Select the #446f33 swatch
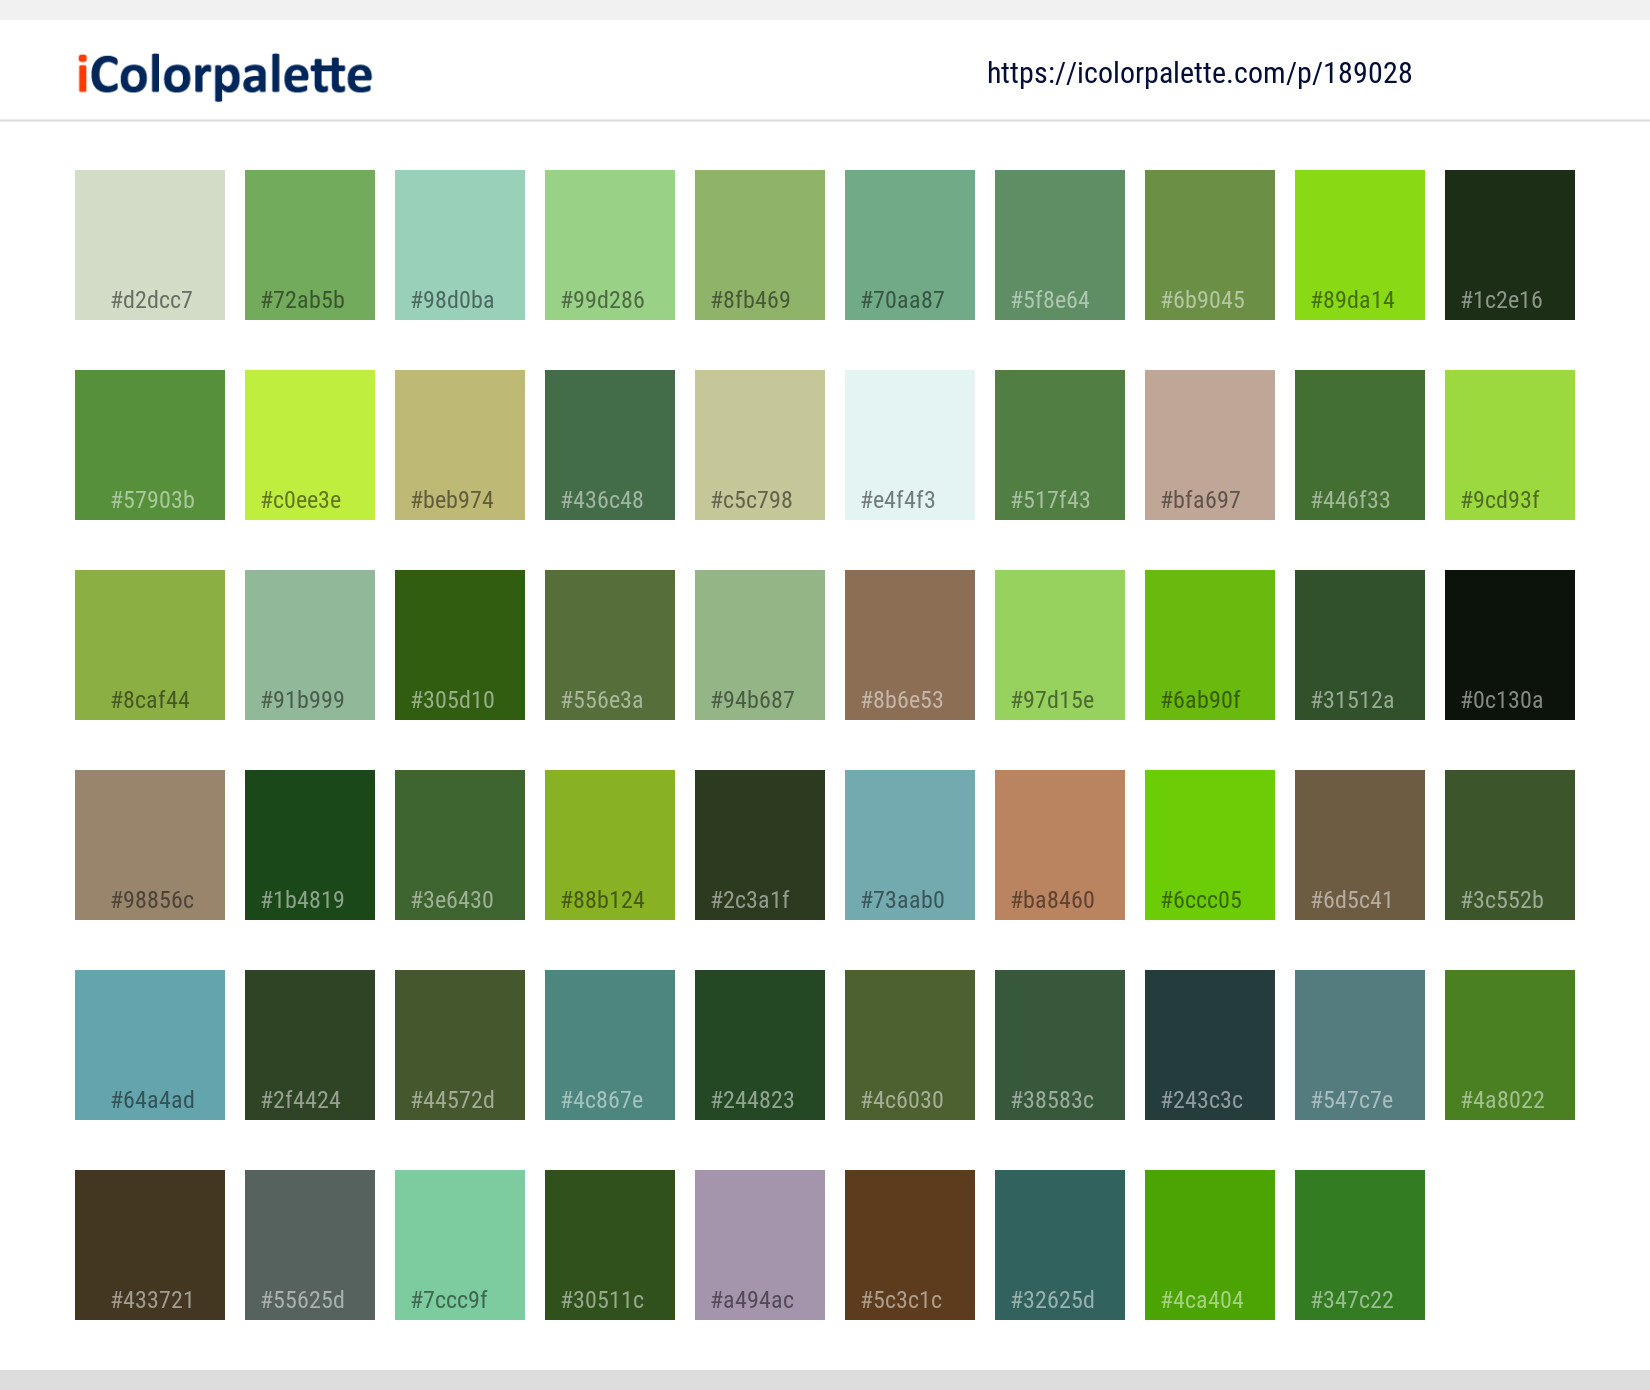1650x1390 pixels. [x=1360, y=445]
